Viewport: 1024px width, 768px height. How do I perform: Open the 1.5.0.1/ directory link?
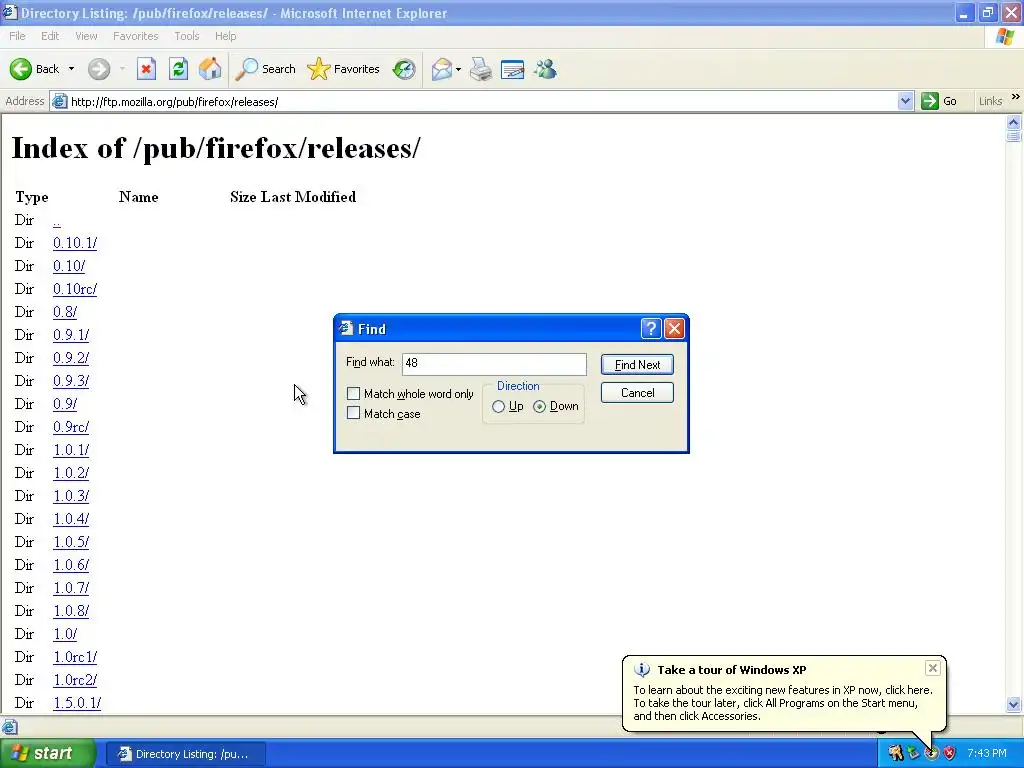coord(77,703)
